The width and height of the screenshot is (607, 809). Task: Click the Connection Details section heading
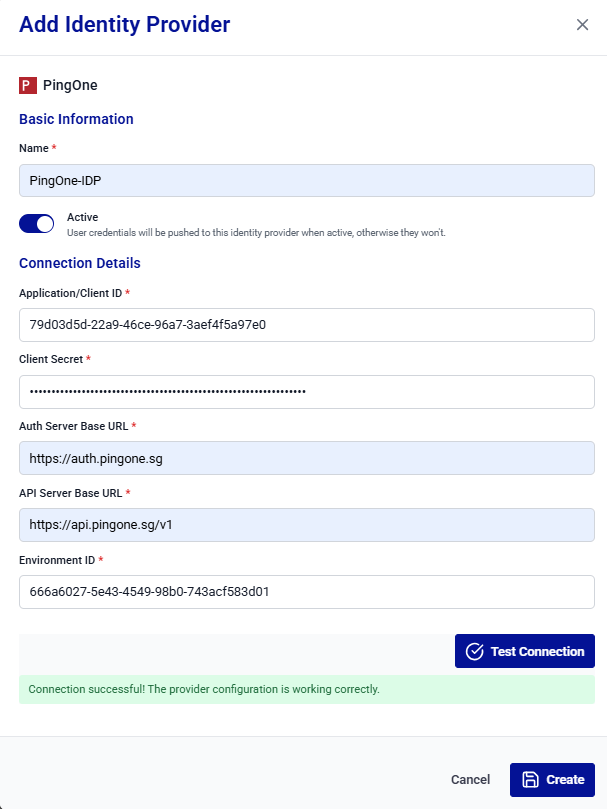[79, 263]
